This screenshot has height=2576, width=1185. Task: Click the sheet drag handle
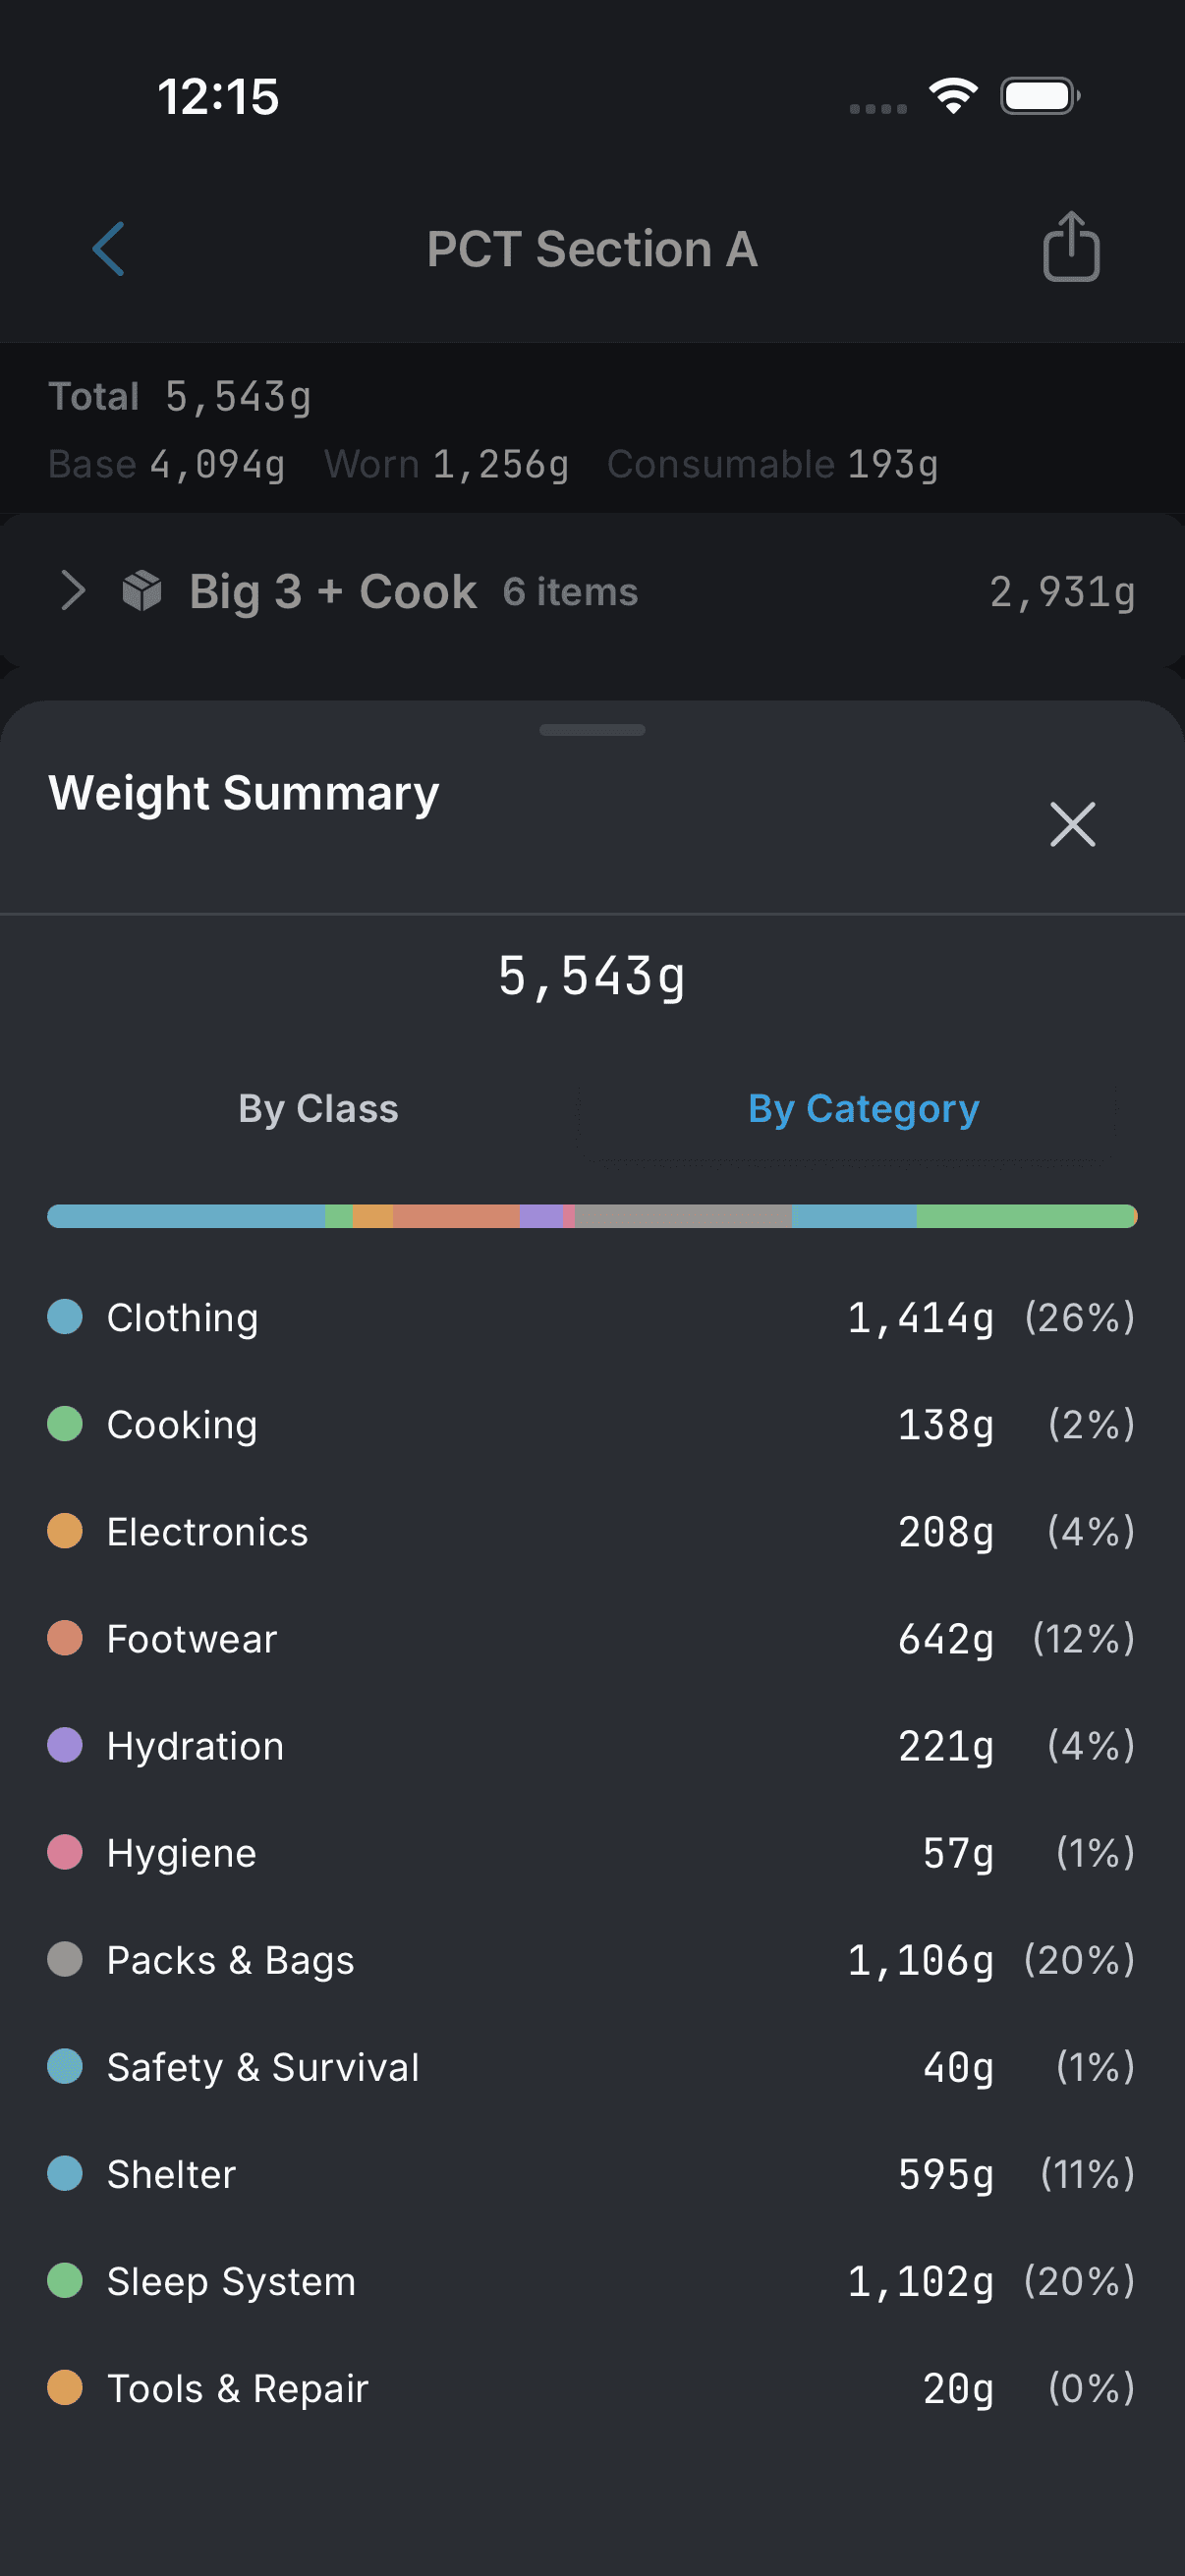[x=592, y=730]
